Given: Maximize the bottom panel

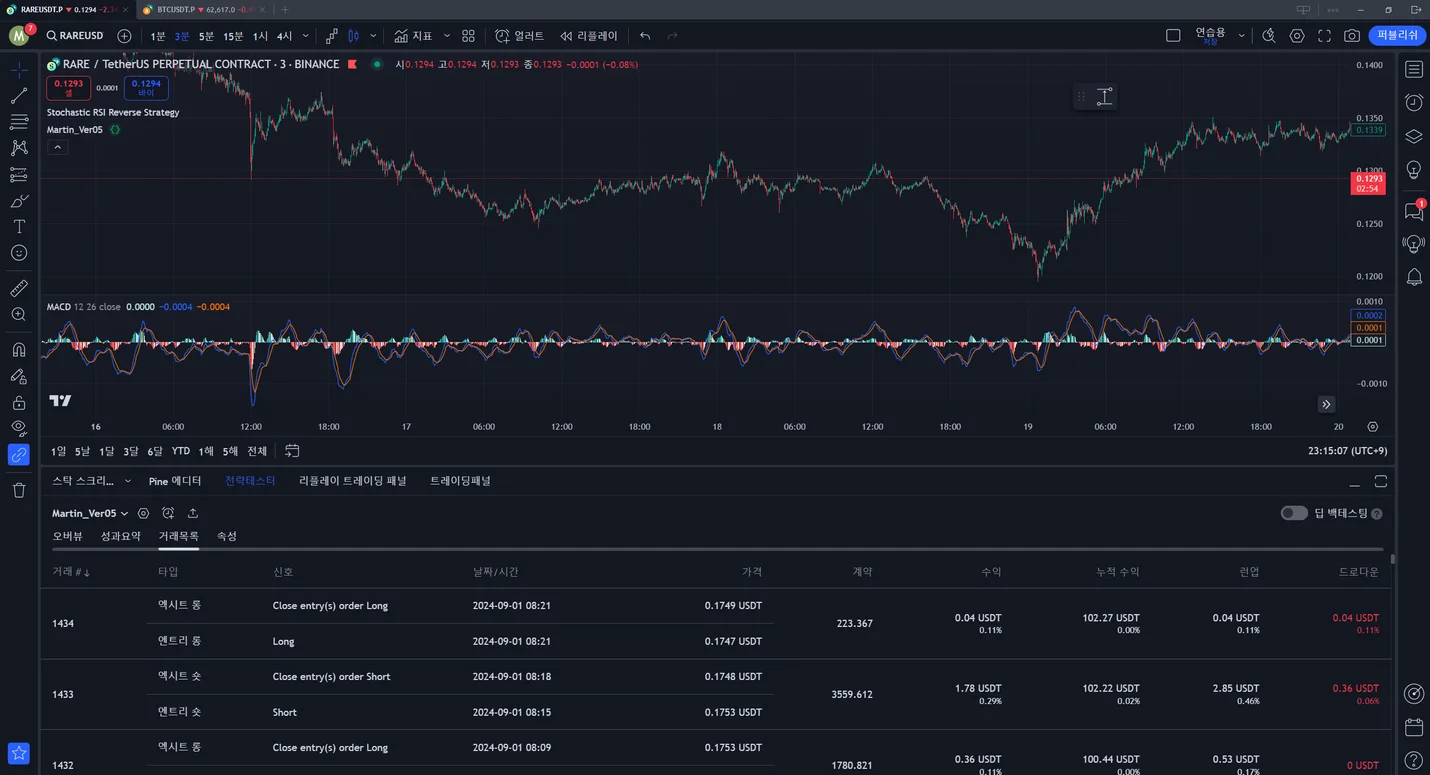Looking at the screenshot, I should coord(1381,481).
